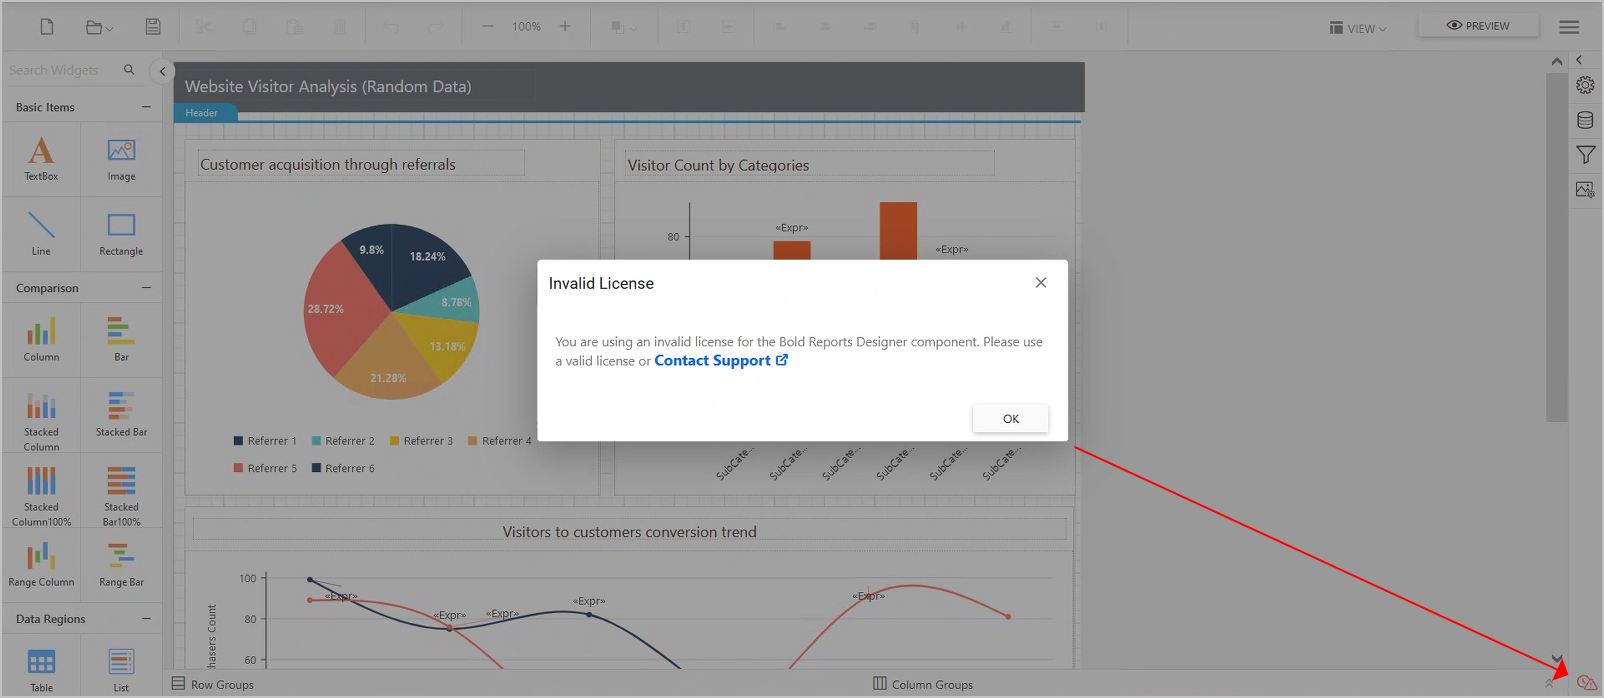This screenshot has width=1604, height=698.
Task: Collapse the Data Regions section
Action: [x=146, y=619]
